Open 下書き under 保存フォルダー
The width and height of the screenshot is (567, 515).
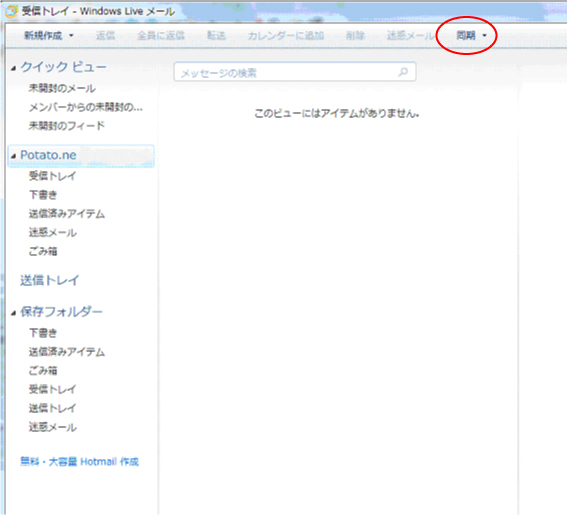43,333
